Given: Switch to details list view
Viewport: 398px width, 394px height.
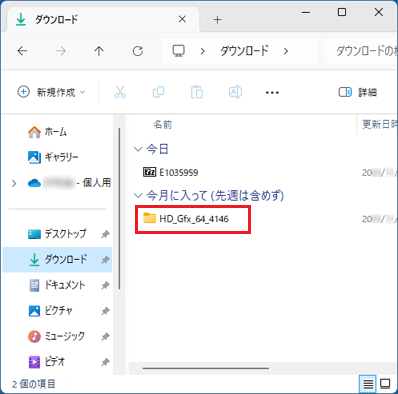Looking at the screenshot, I should pos(368,384).
